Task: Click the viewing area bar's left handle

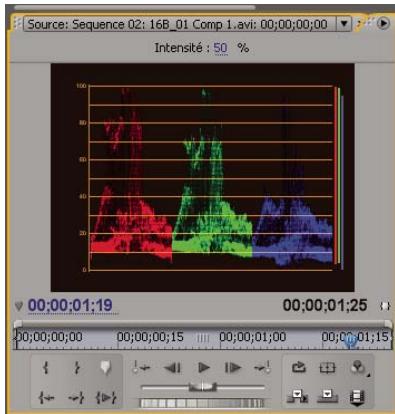Action: point(18,324)
